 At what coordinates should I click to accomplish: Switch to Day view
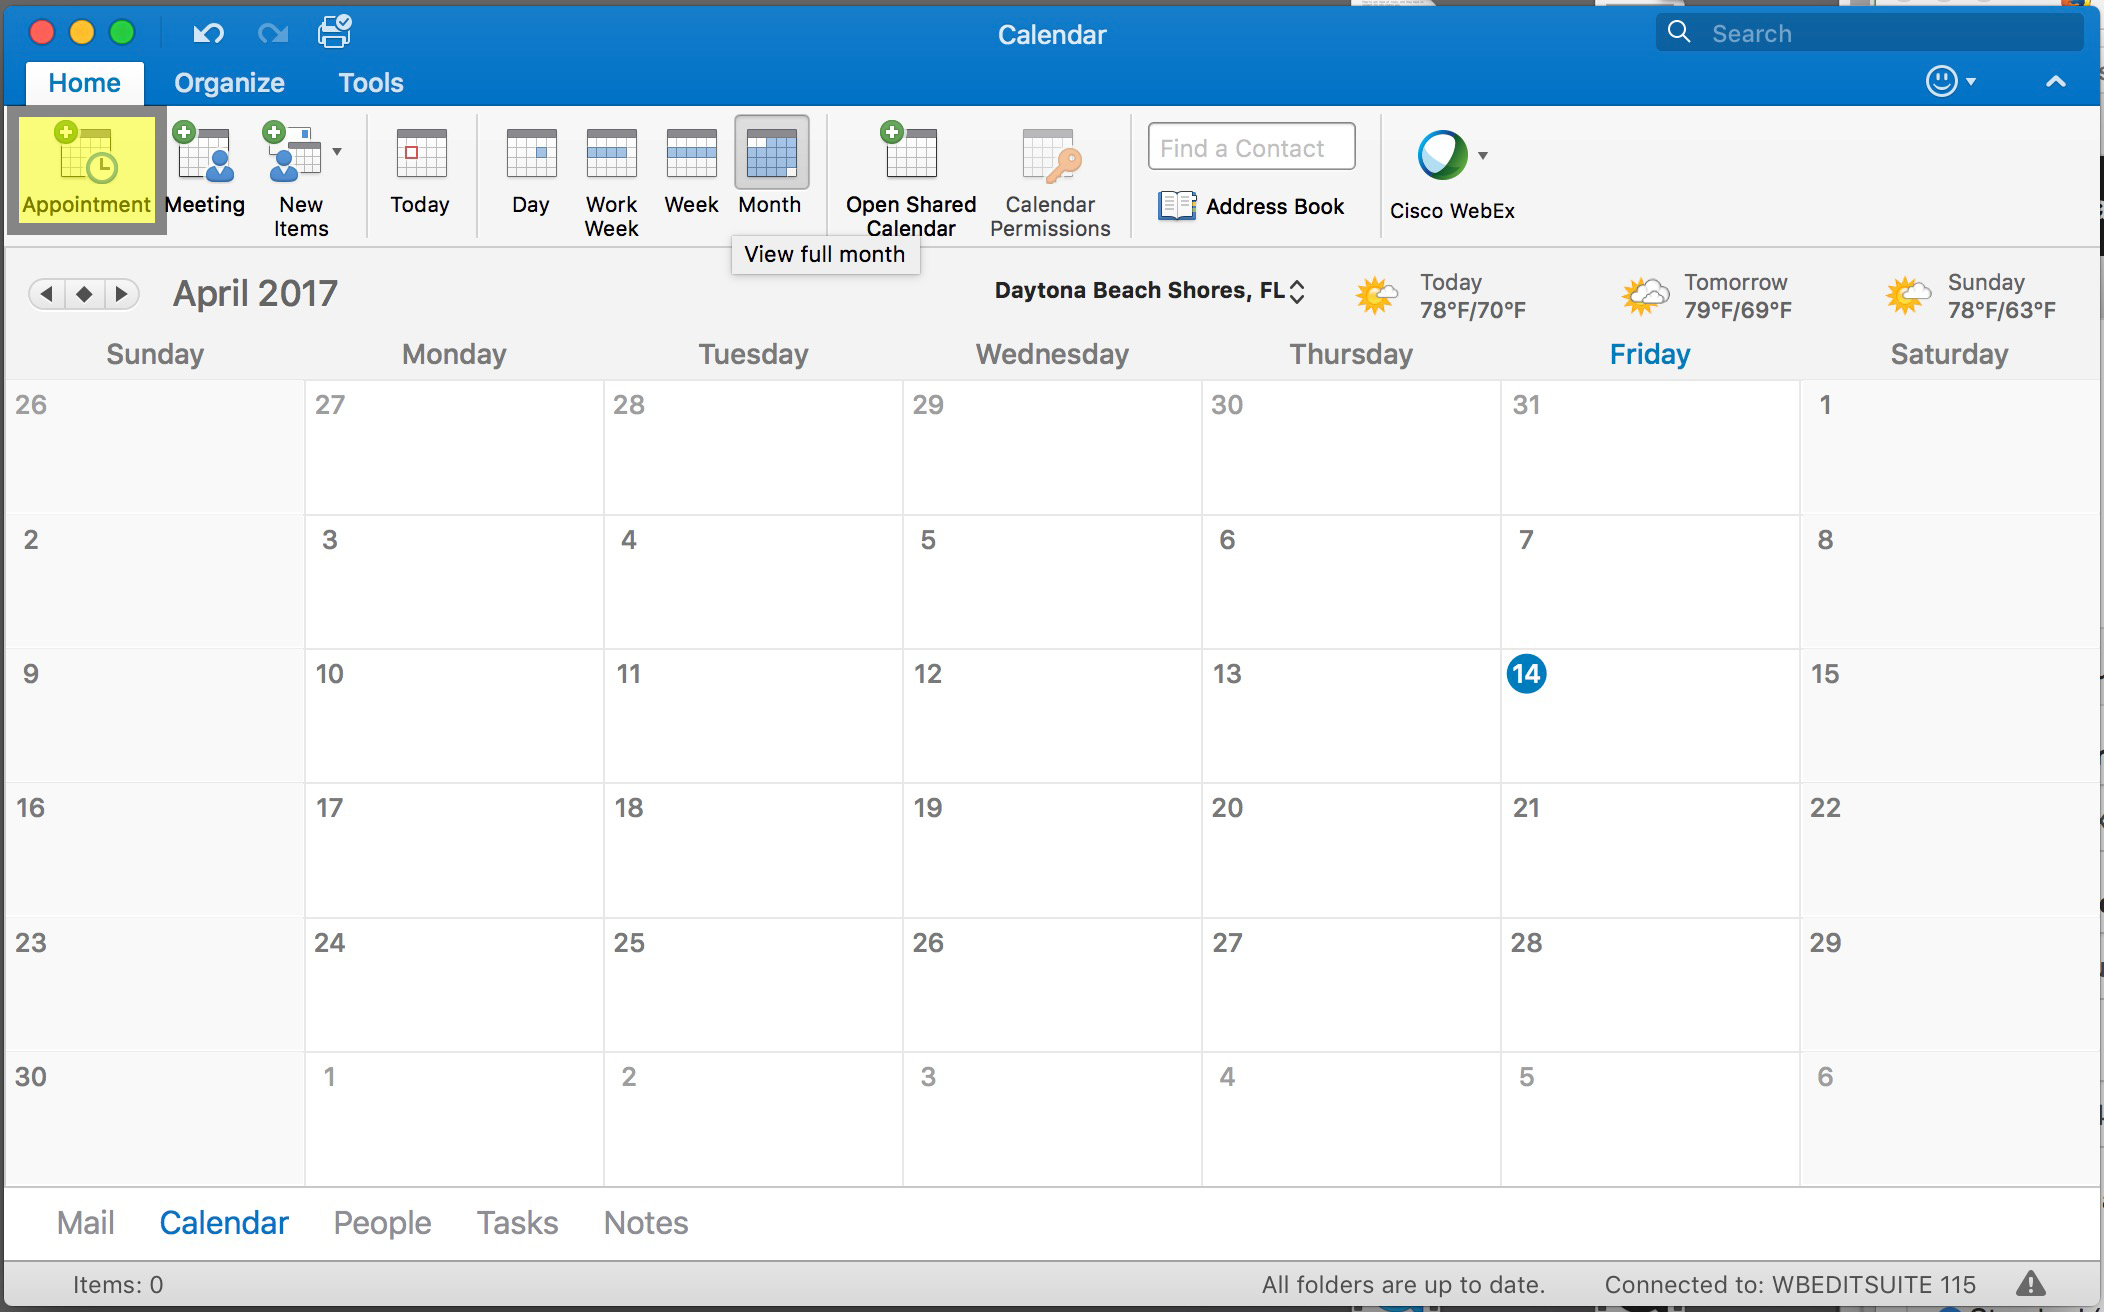coord(530,171)
